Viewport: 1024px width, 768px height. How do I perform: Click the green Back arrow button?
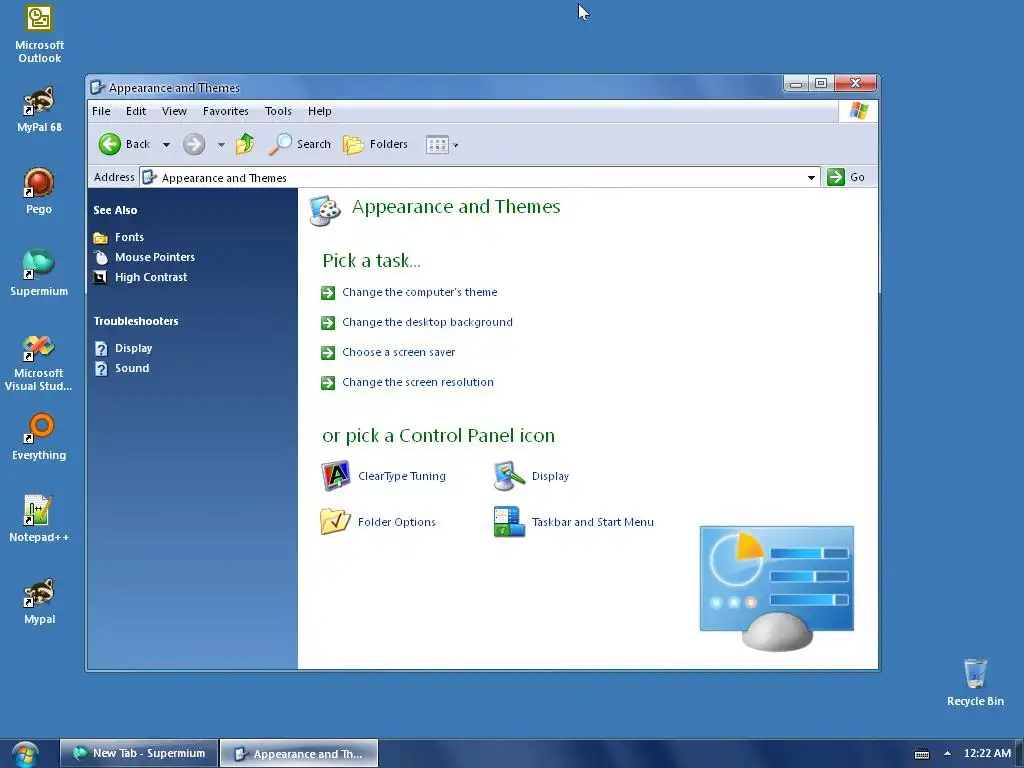coord(110,144)
